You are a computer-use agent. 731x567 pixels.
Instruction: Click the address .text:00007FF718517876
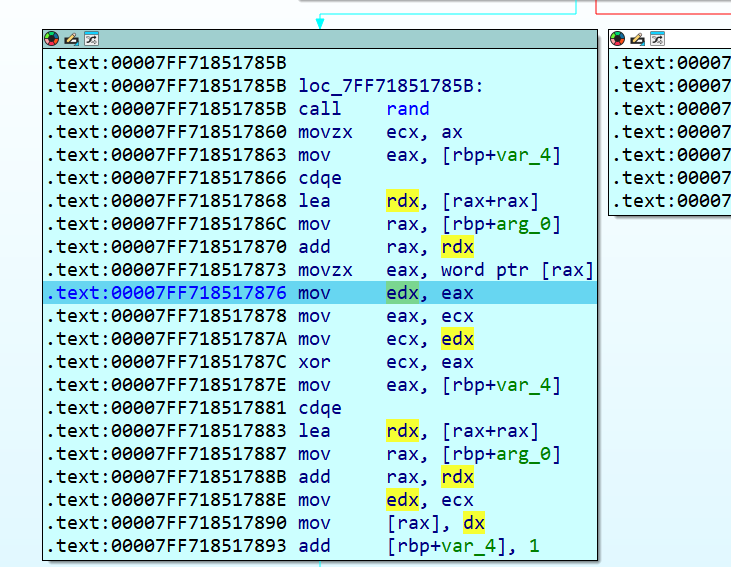pyautogui.click(x=166, y=293)
